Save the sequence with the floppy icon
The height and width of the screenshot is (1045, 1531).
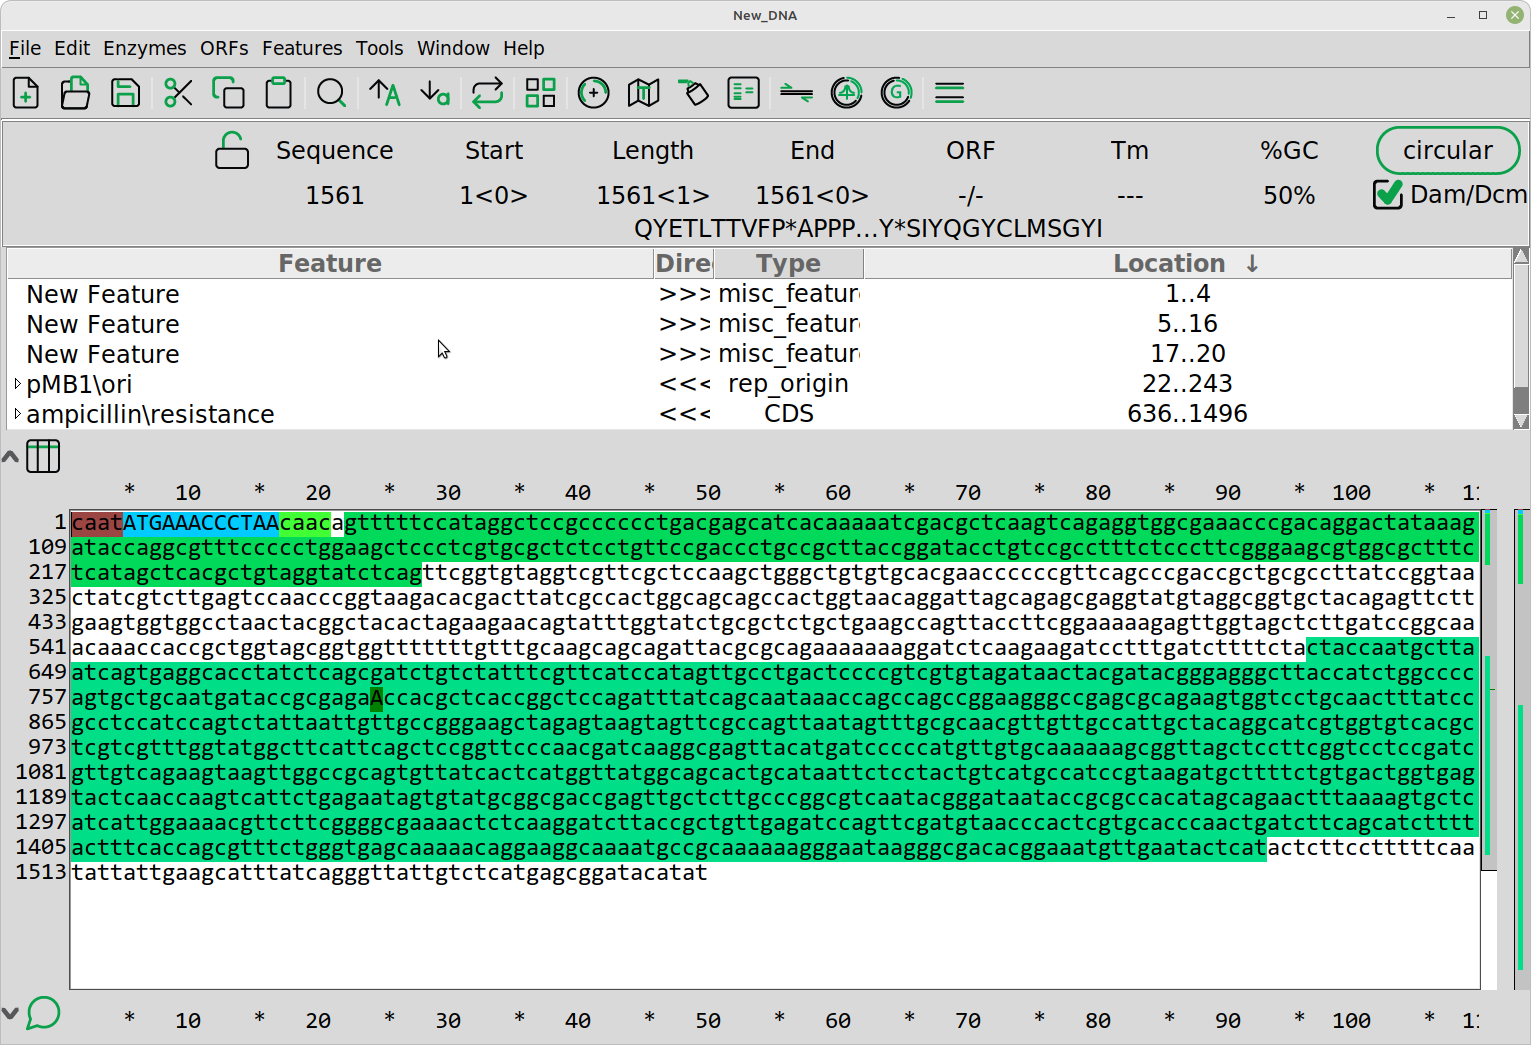tap(125, 93)
